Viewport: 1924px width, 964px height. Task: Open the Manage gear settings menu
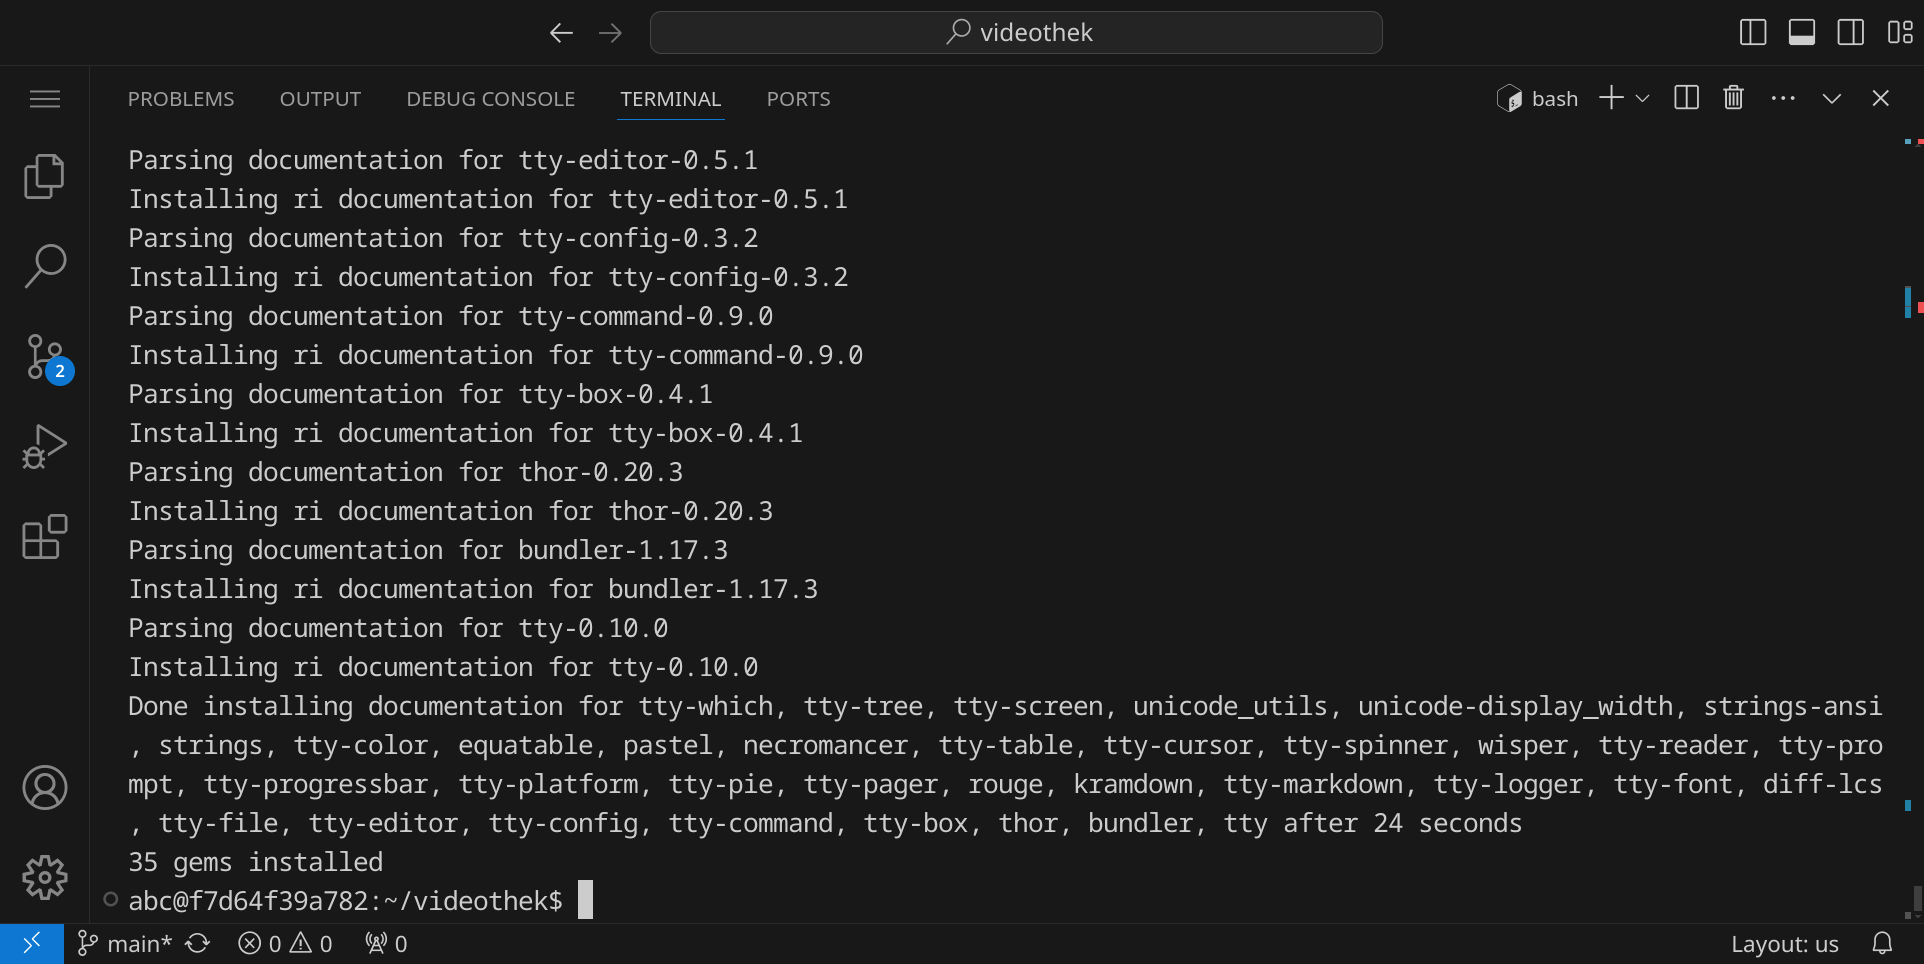[44, 877]
